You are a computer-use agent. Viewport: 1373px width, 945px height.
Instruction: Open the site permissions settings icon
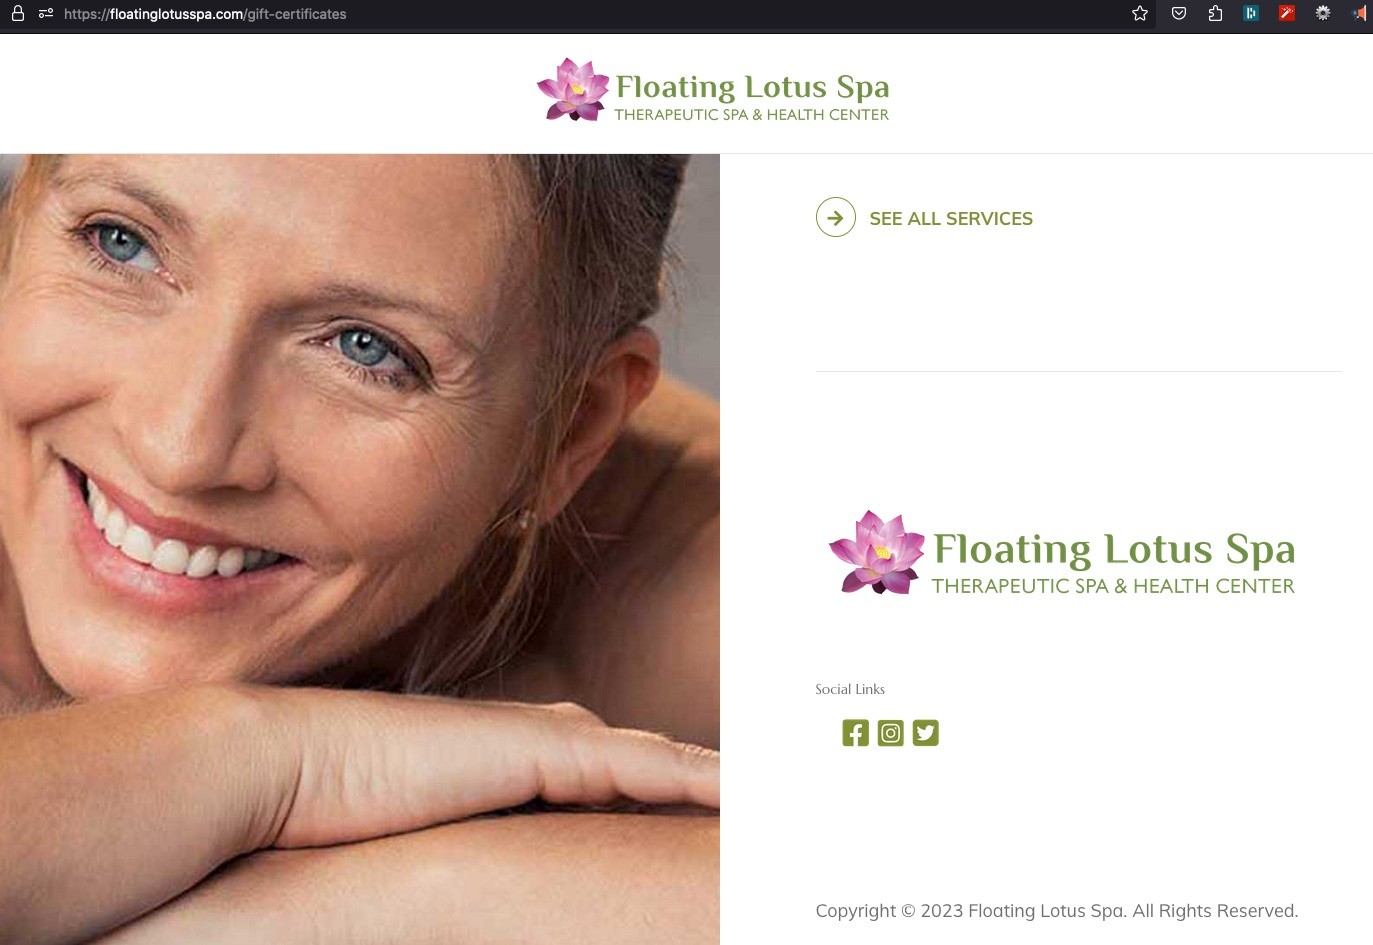(46, 13)
